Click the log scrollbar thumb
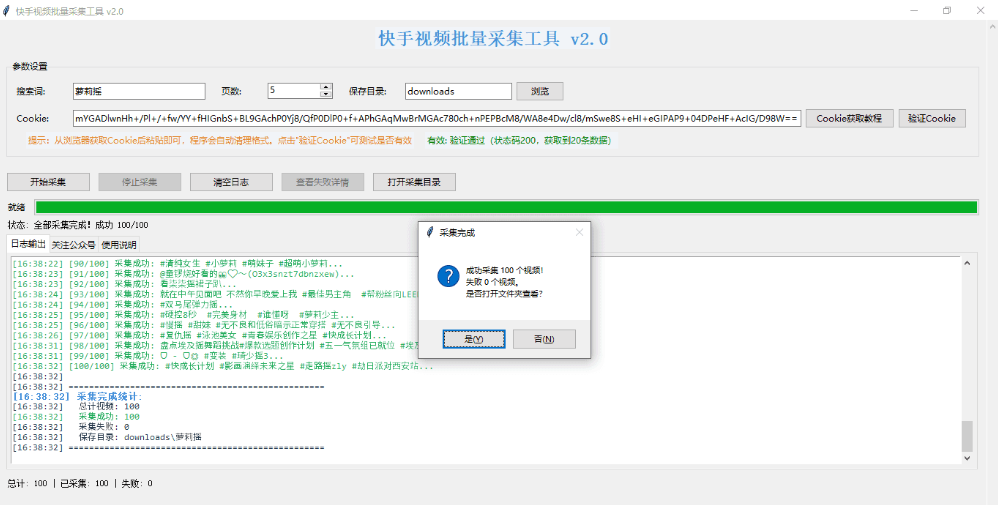The width and height of the screenshot is (998, 505). [967, 436]
